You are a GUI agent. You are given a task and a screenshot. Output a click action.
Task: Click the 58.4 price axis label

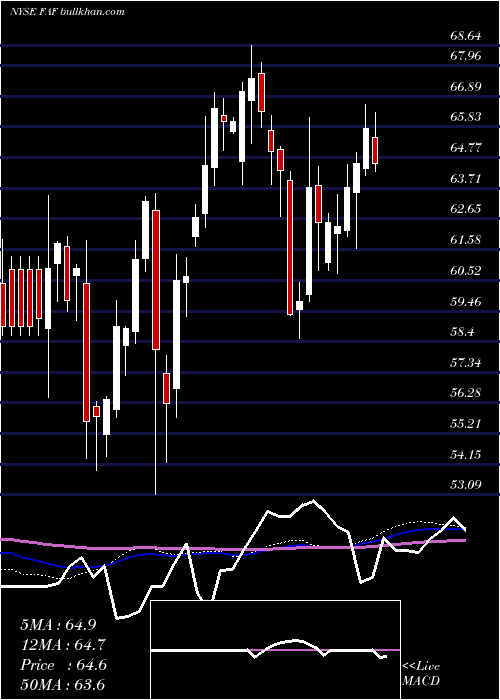(x=462, y=332)
